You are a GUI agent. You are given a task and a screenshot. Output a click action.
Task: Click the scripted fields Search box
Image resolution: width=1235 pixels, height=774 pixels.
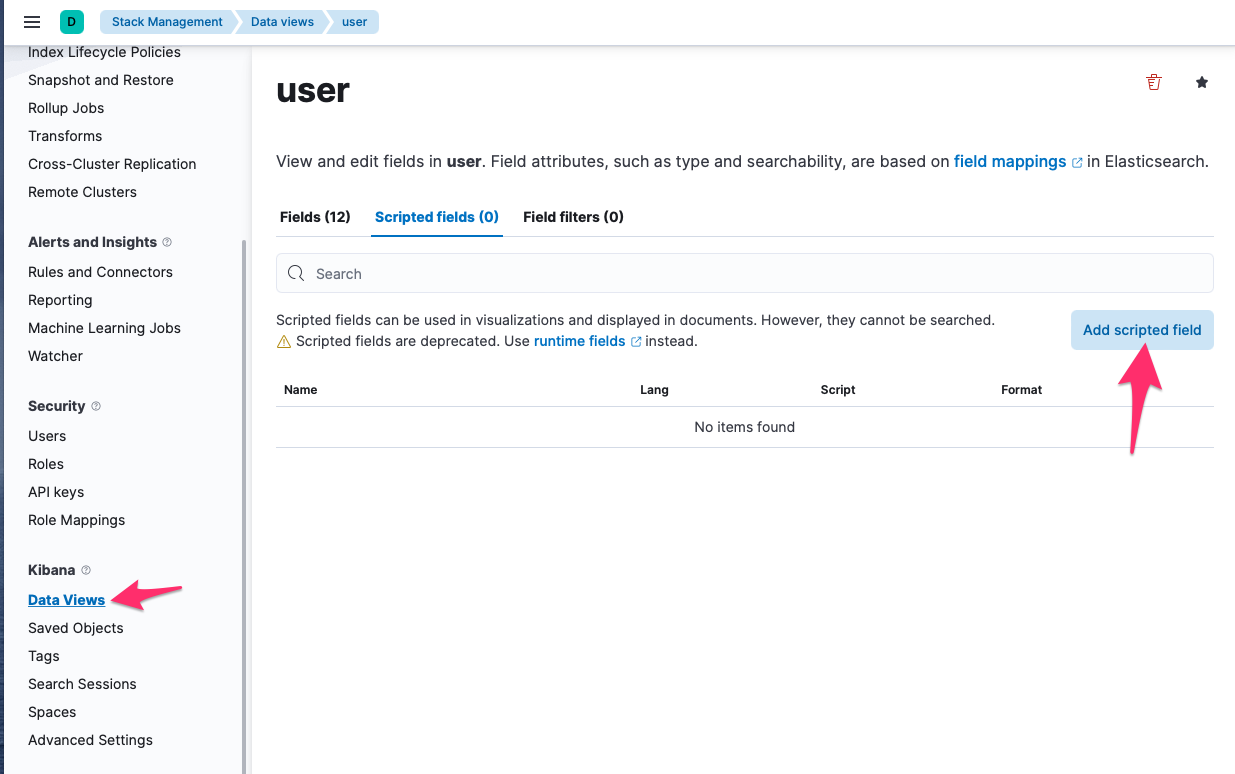(760, 274)
